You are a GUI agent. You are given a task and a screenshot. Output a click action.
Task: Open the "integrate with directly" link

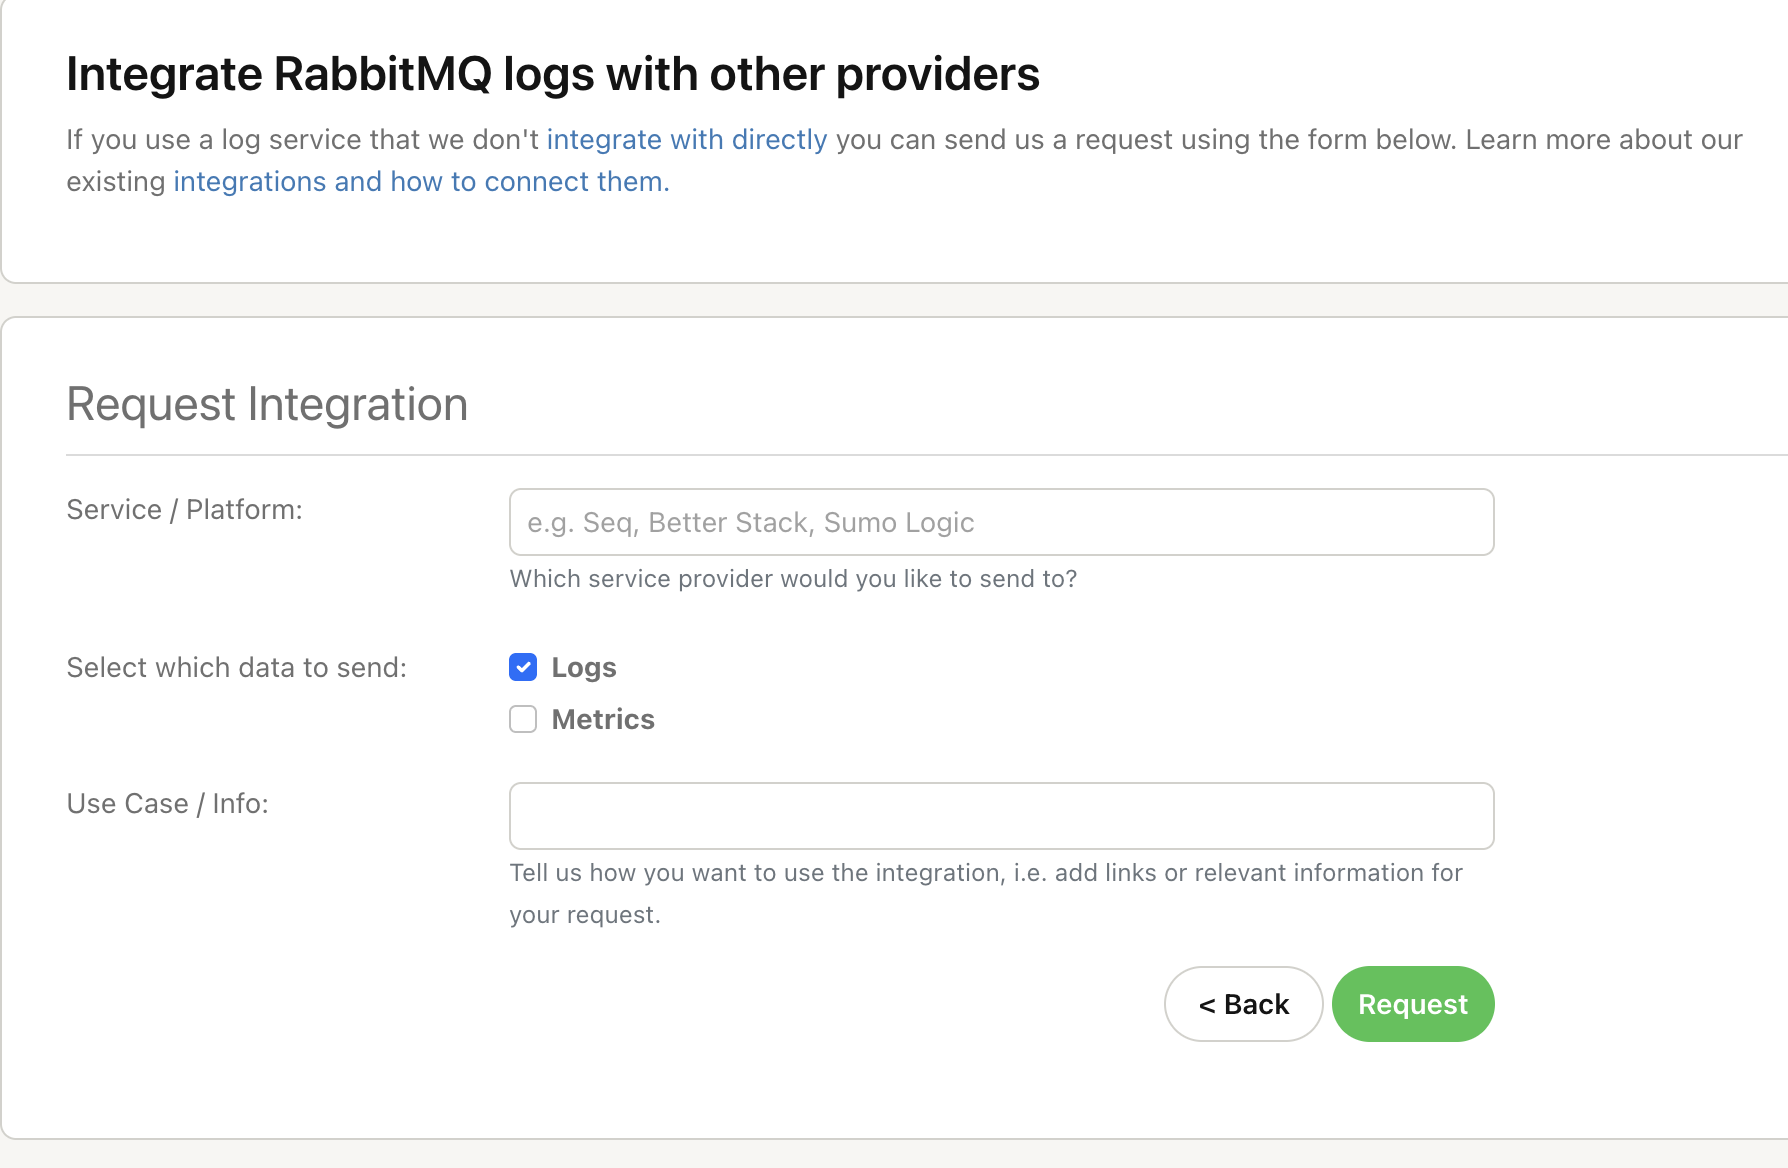tap(687, 140)
